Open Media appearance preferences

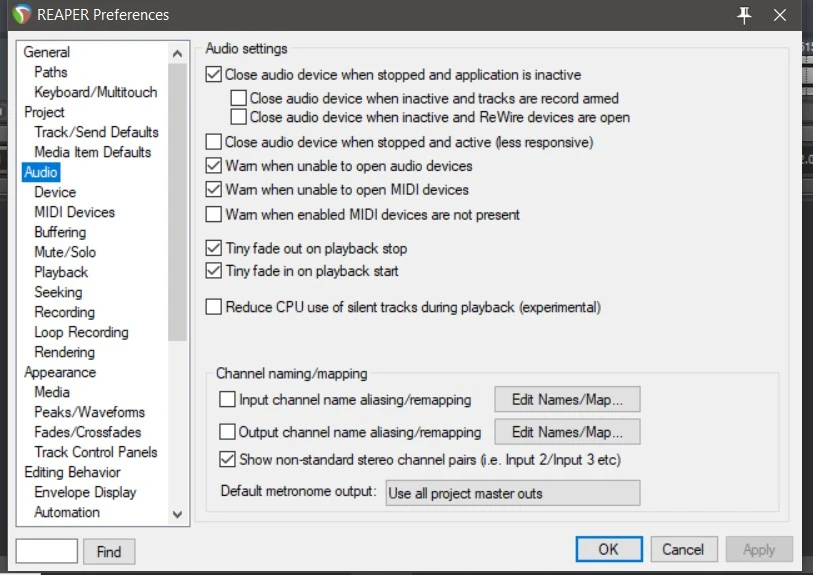52,392
